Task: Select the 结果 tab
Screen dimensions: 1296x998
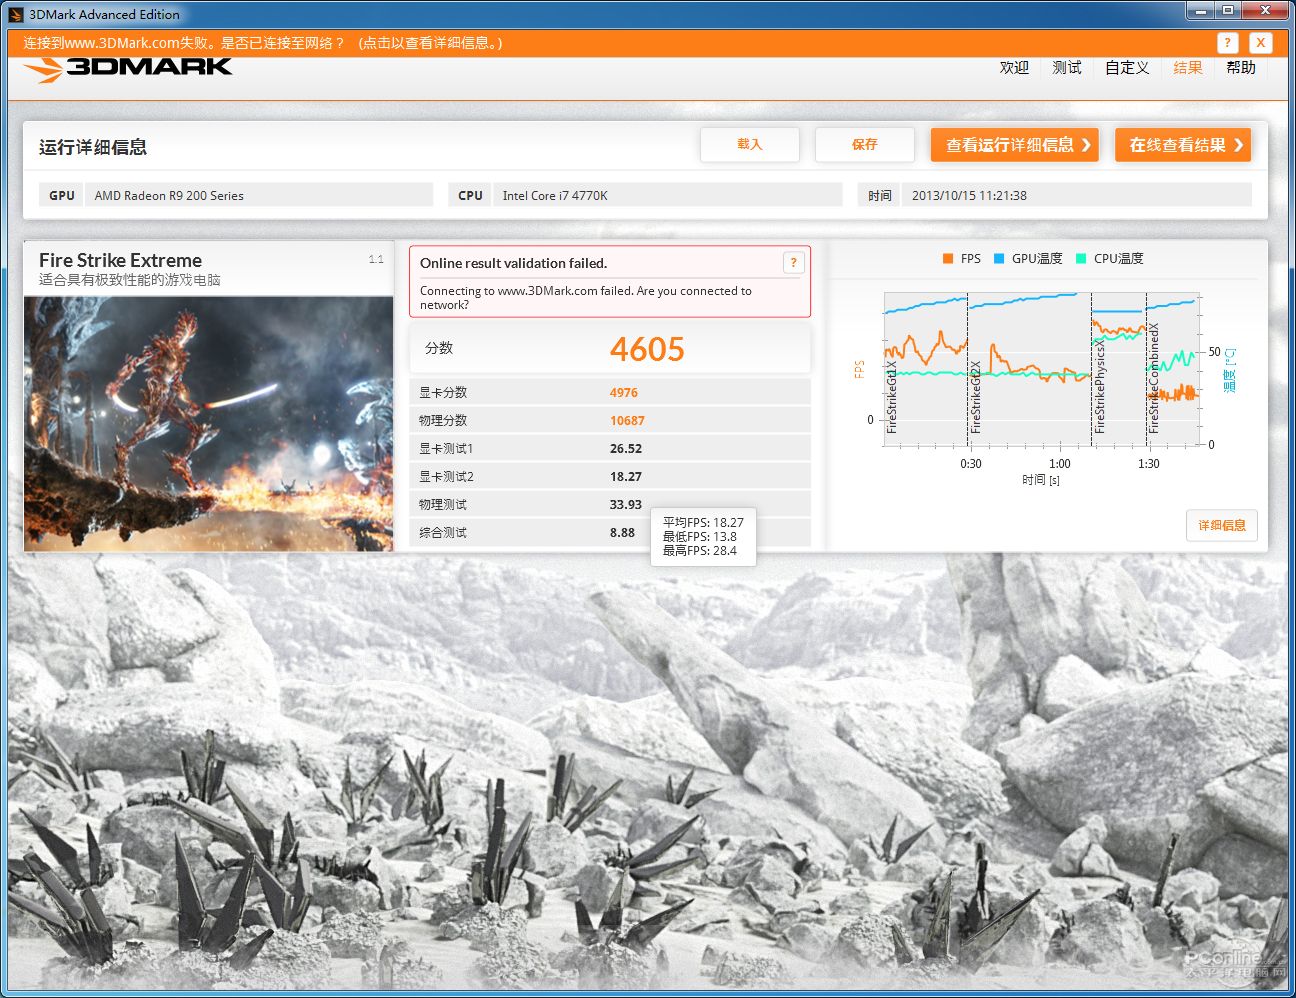Action: 1187,67
